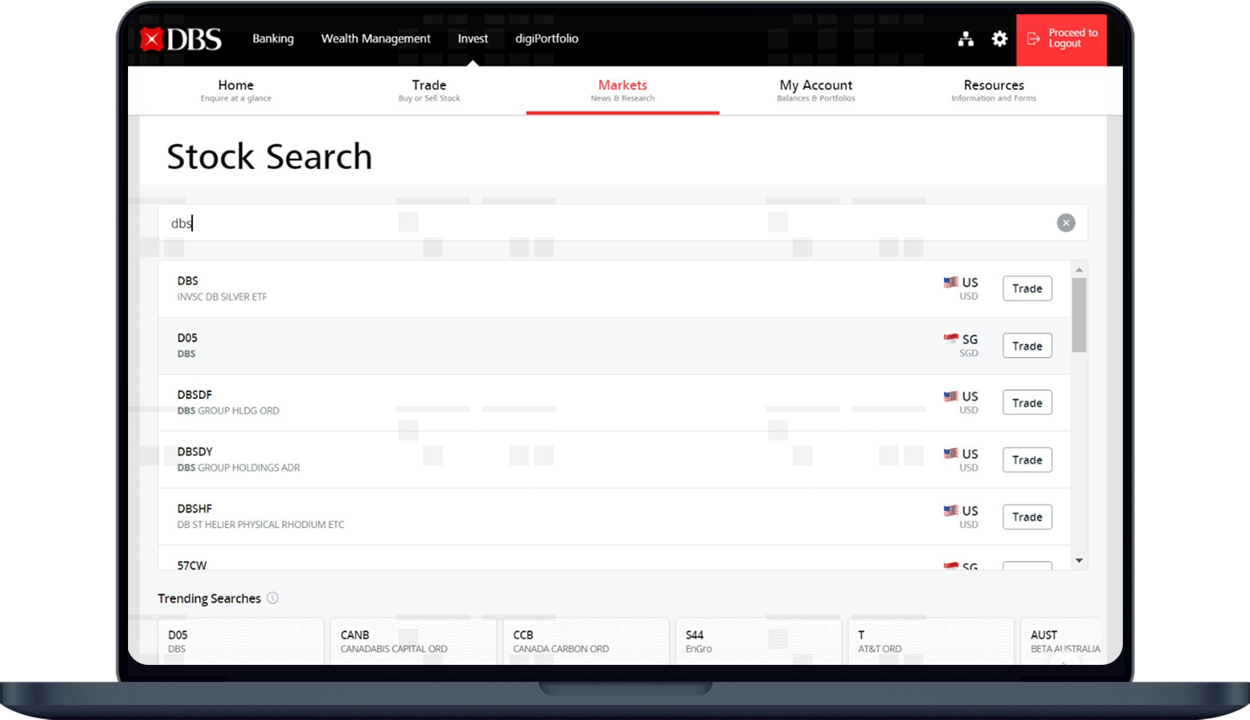Trade DBSHF DB ST HELIER RHODIUM ETC
The height and width of the screenshot is (720, 1250).
1027,517
